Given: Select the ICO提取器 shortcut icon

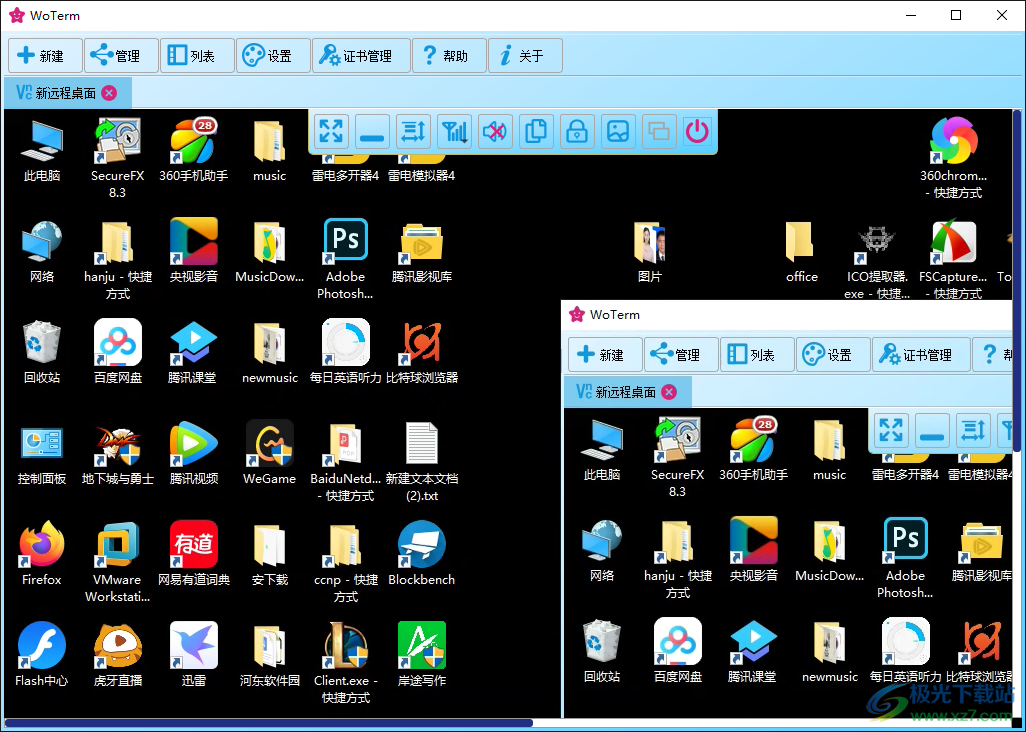Looking at the screenshot, I should (x=877, y=260).
